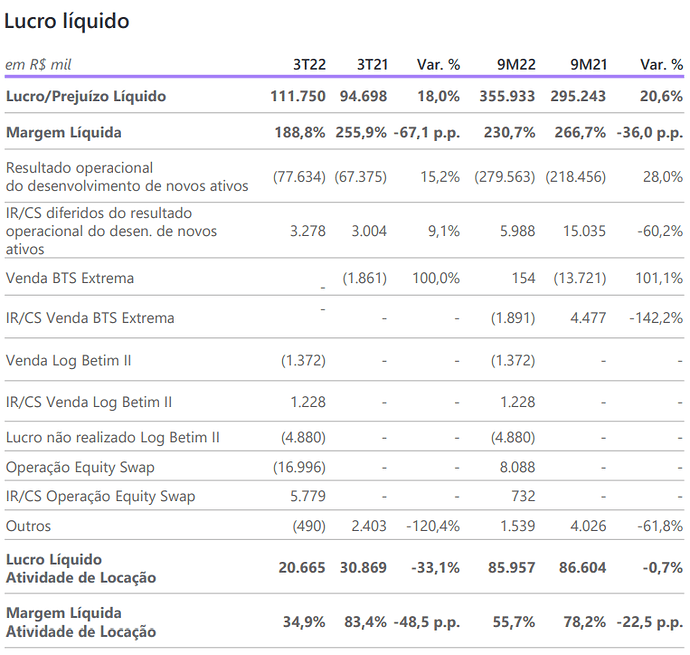Select the (16.996) Equity Swap value
The image size is (690, 655).
pyautogui.click(x=299, y=467)
